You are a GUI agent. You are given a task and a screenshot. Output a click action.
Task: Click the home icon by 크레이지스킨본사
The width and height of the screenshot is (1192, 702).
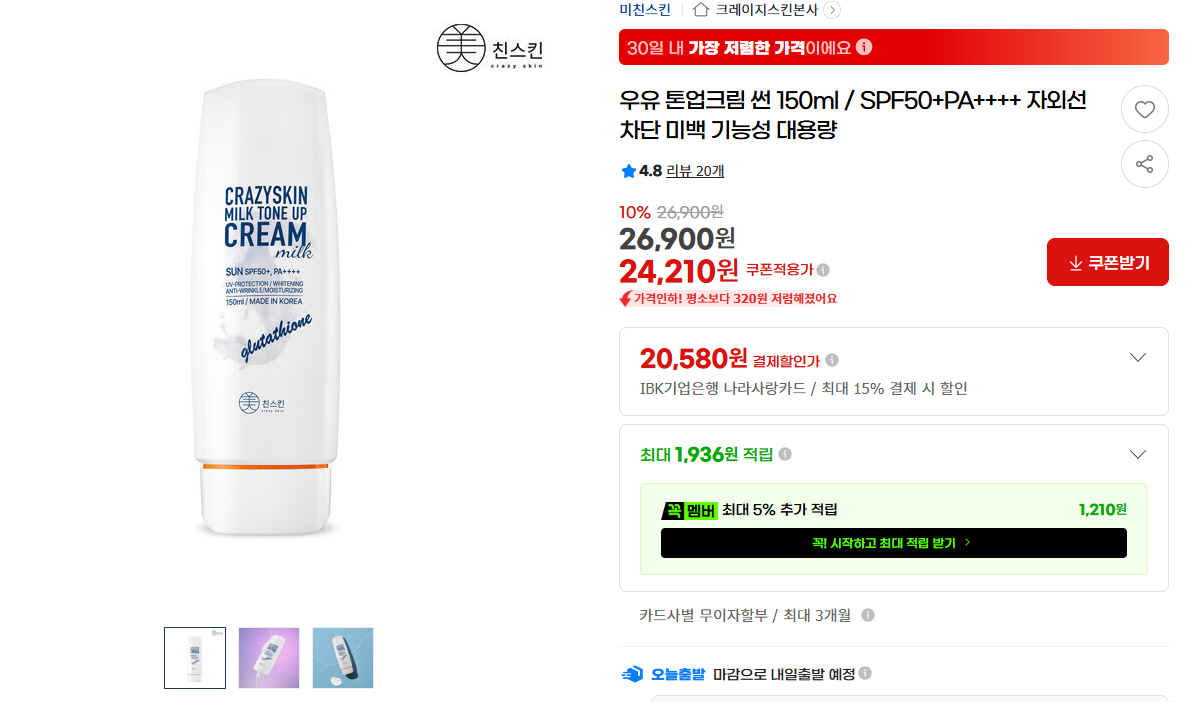click(x=701, y=9)
